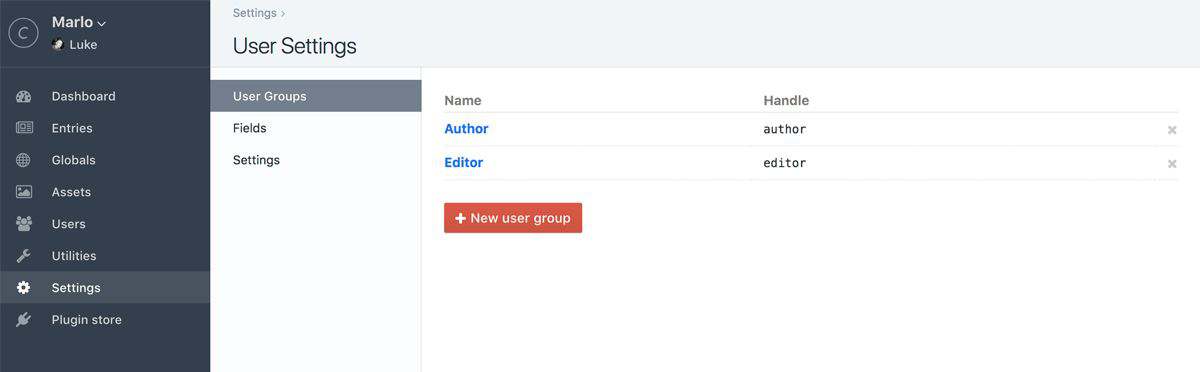Click the circular C site logo
This screenshot has width=1200, height=372.
[23, 33]
